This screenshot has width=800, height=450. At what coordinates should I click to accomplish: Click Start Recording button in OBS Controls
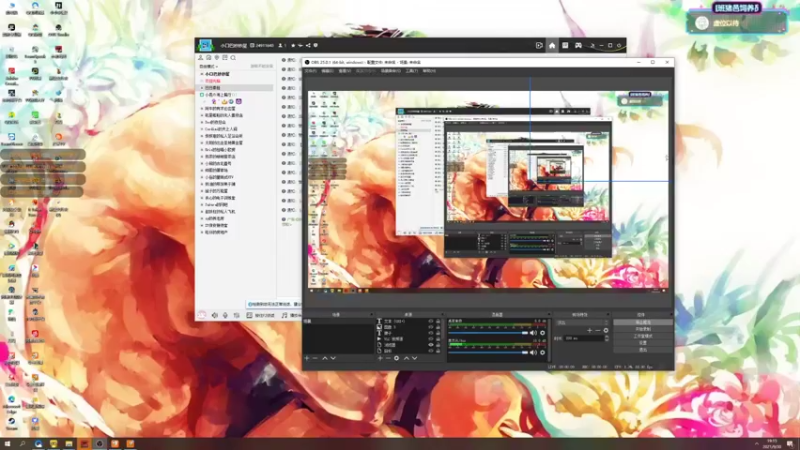pos(642,329)
